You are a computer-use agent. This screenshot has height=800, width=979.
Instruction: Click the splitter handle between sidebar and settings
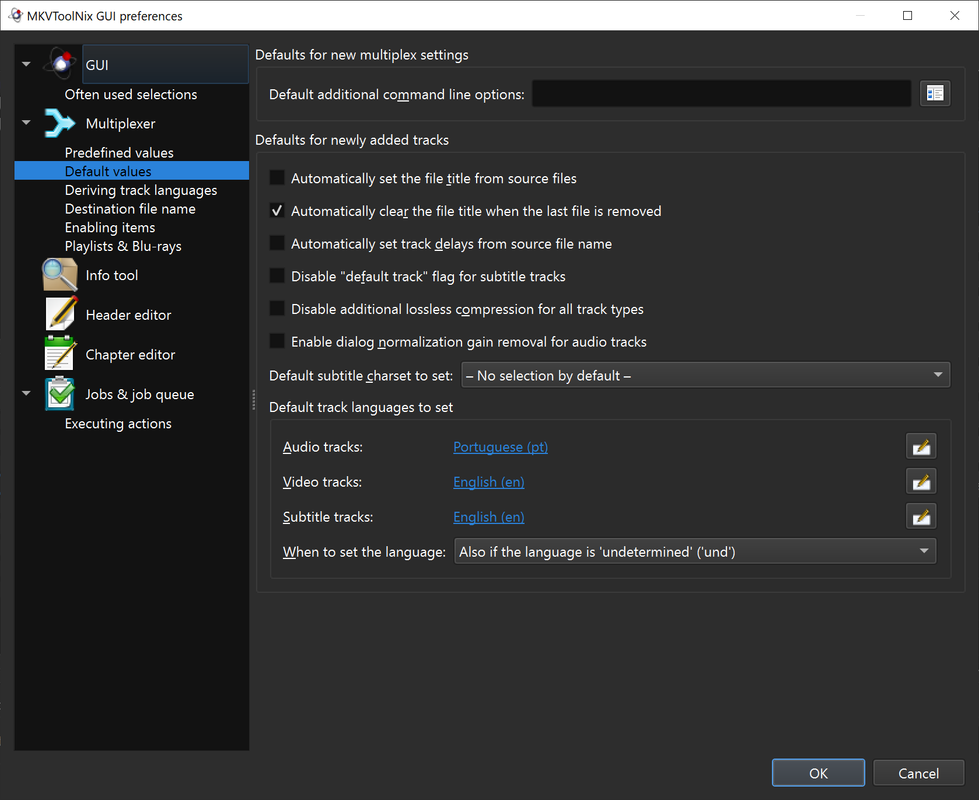(253, 400)
